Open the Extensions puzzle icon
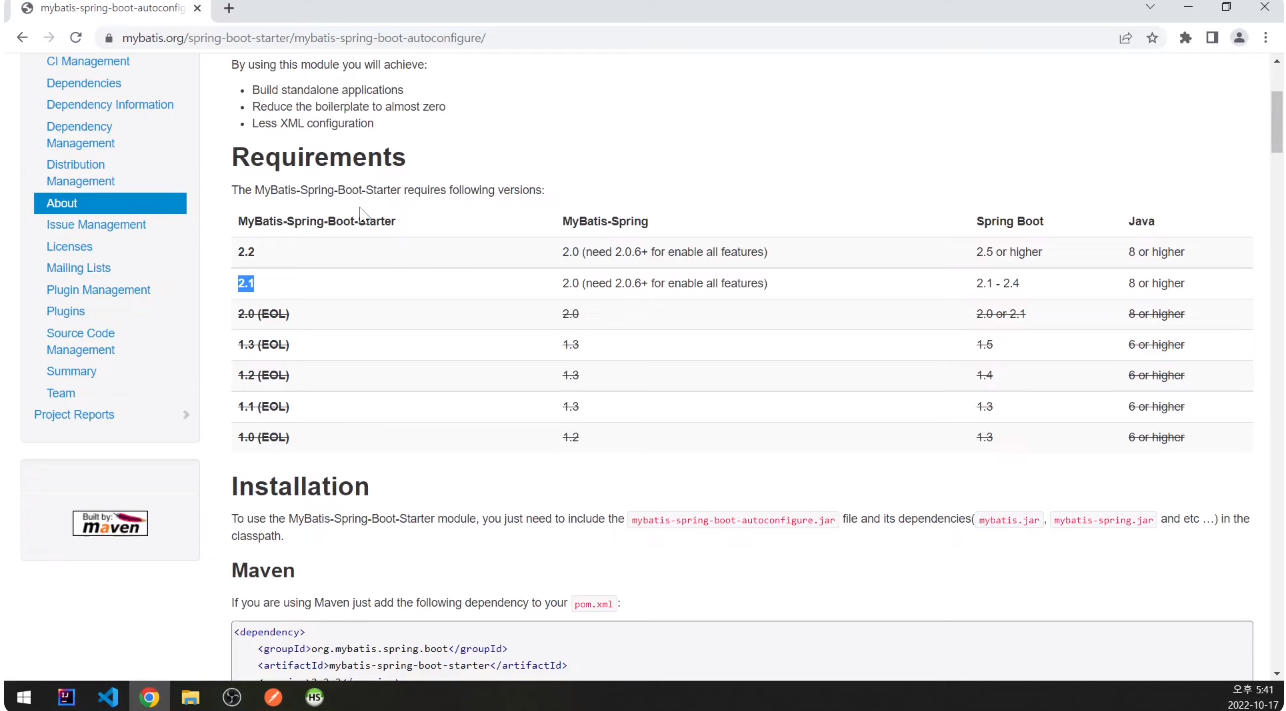 tap(1186, 38)
